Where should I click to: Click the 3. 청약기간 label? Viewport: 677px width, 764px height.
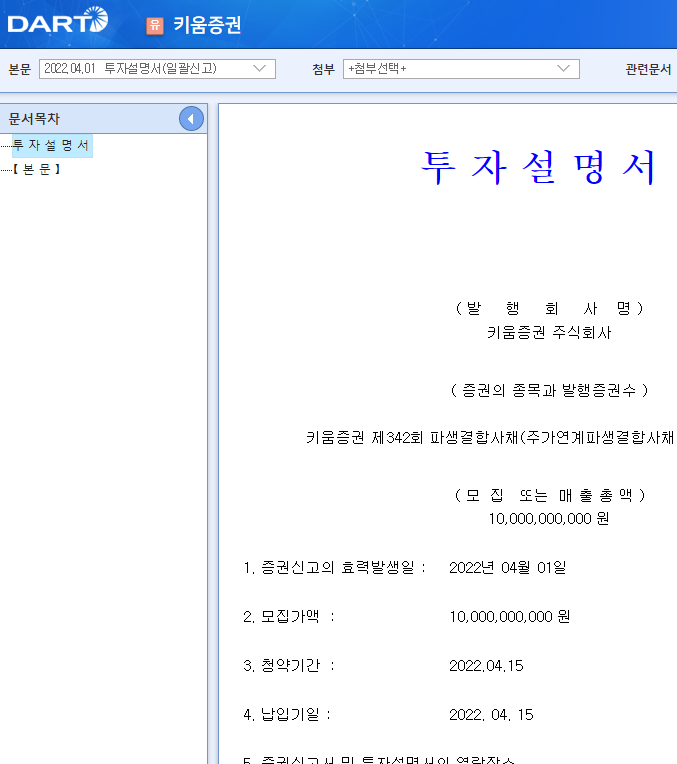(x=289, y=666)
